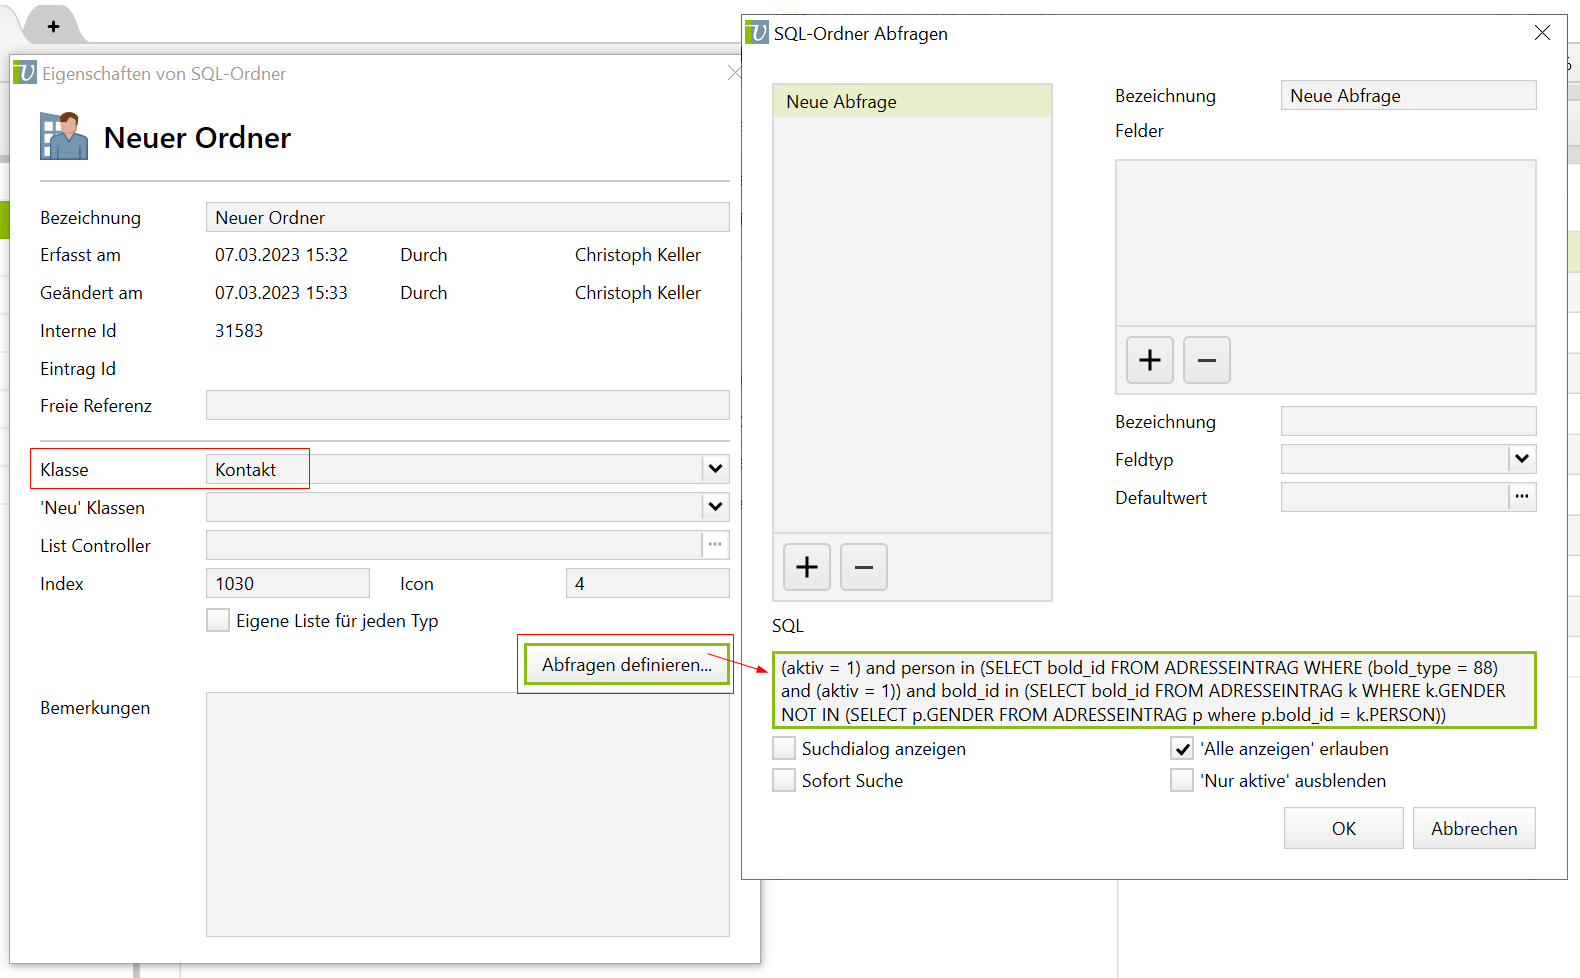Click the Neuer Ordner person icon
The image size is (1580, 978).
point(64,136)
